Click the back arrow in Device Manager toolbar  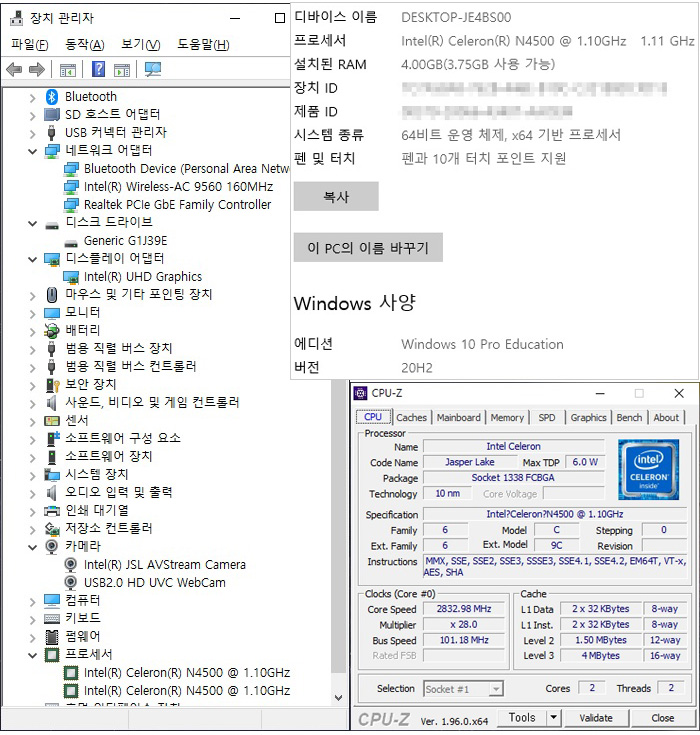tap(14, 70)
